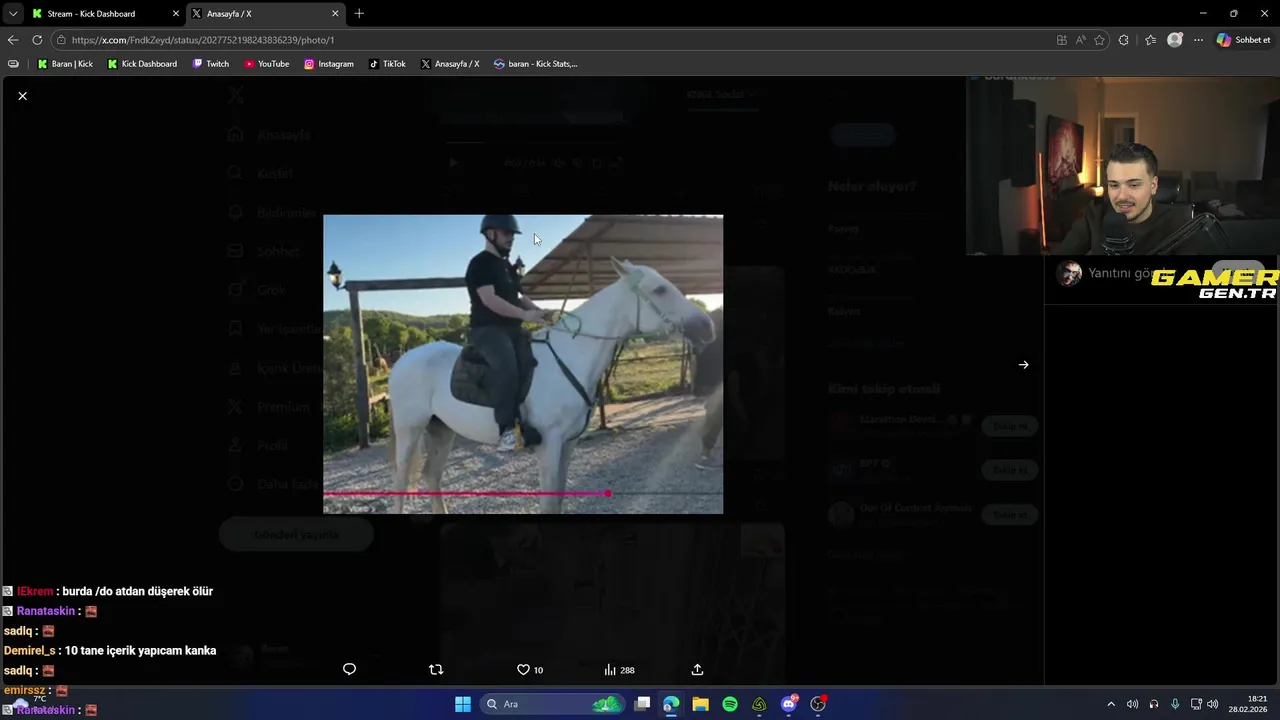The height and width of the screenshot is (720, 1280).
Task: Close the photo viewer with the X
Action: (x=22, y=96)
